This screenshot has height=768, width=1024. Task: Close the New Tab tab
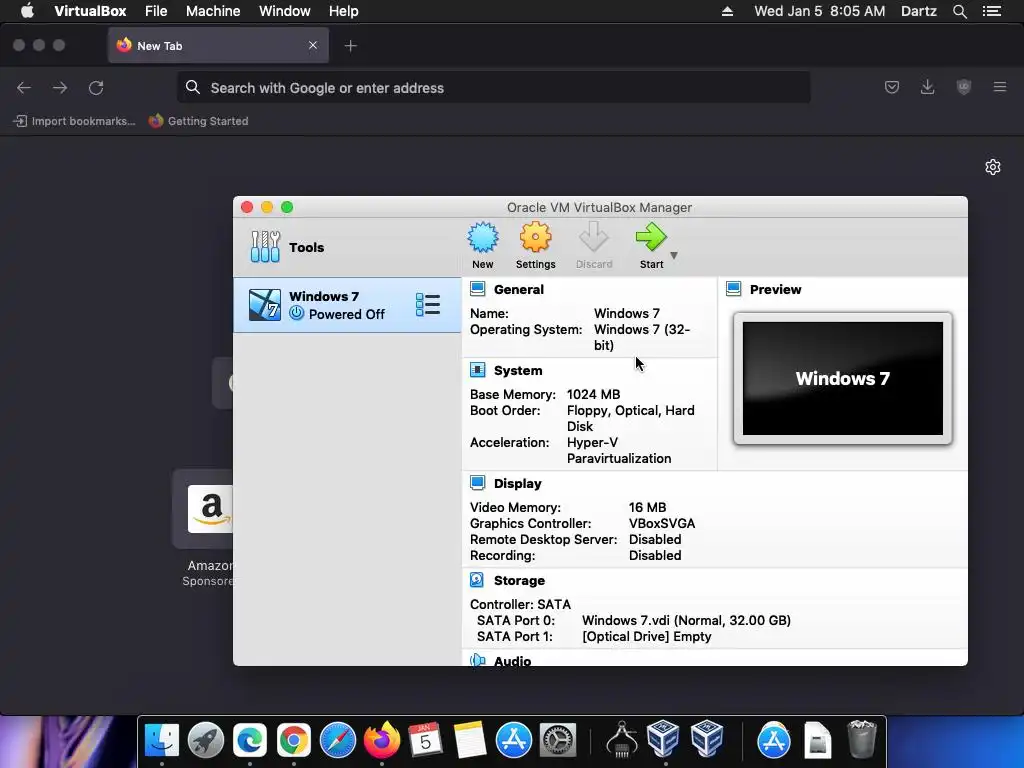pos(313,45)
